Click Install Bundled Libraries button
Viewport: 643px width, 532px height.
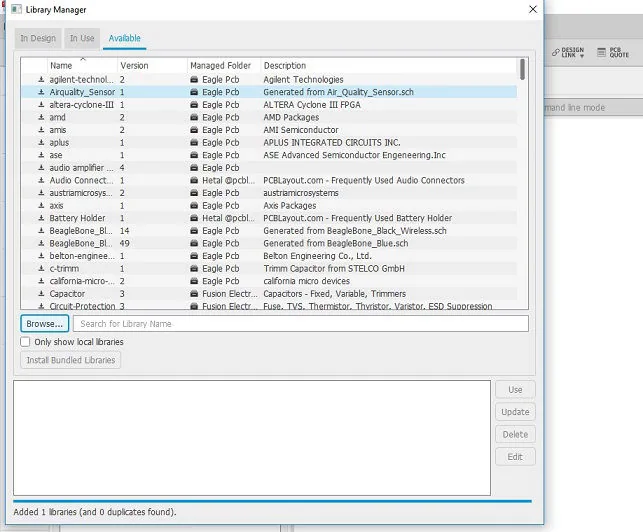[71, 360]
